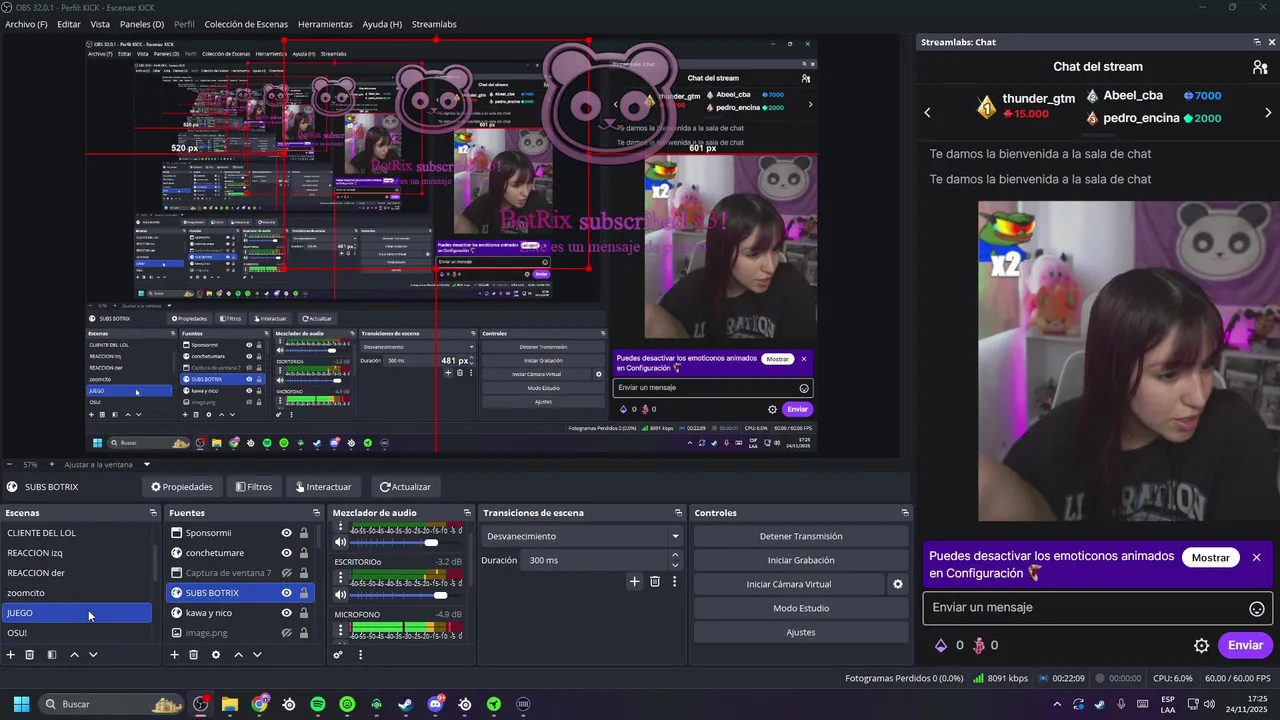The width and height of the screenshot is (1280, 720).
Task: Open Steam from the taskbar
Action: pos(405,704)
